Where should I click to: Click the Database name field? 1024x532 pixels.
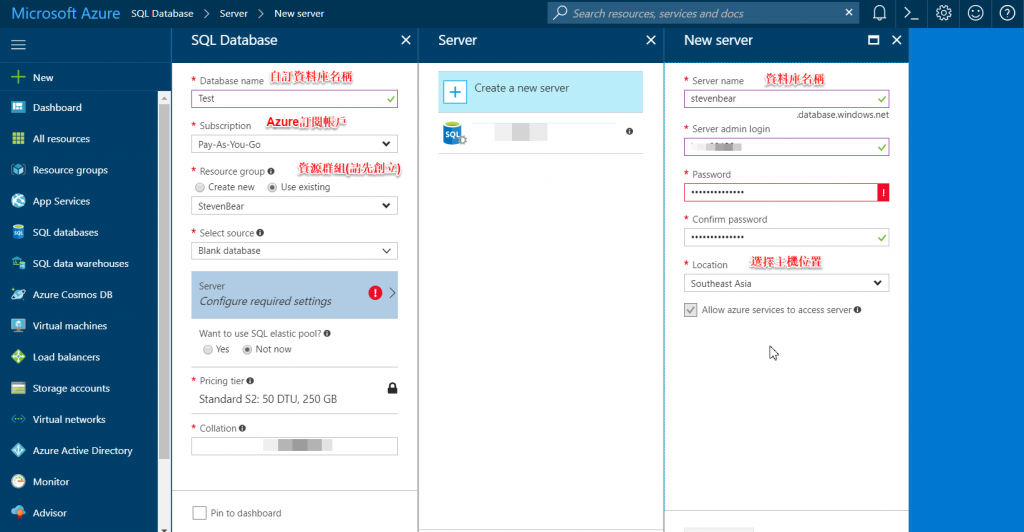(295, 99)
